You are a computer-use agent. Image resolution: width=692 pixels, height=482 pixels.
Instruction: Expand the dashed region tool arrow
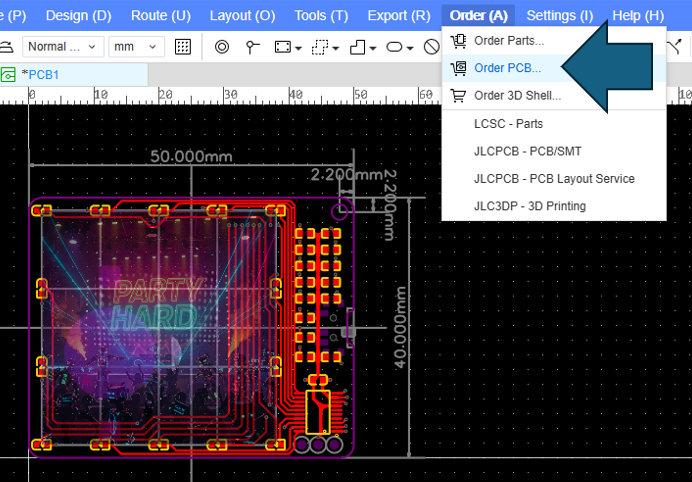pos(335,48)
